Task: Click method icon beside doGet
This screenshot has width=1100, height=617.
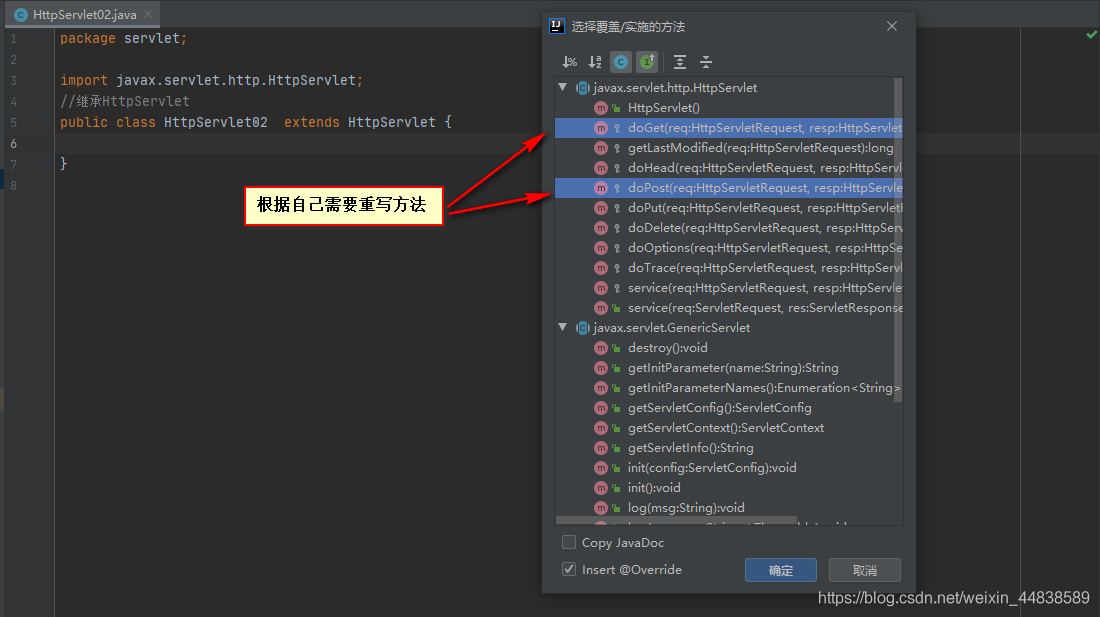Action: click(x=601, y=128)
